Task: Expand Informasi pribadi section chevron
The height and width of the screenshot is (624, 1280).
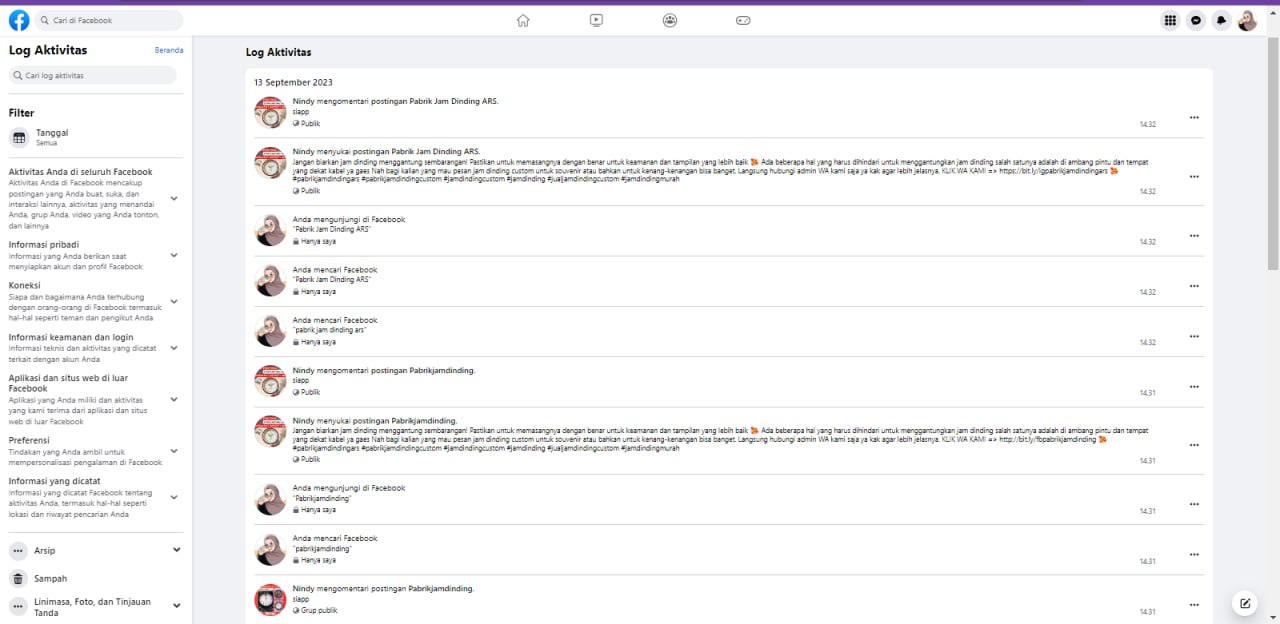Action: (x=174, y=255)
